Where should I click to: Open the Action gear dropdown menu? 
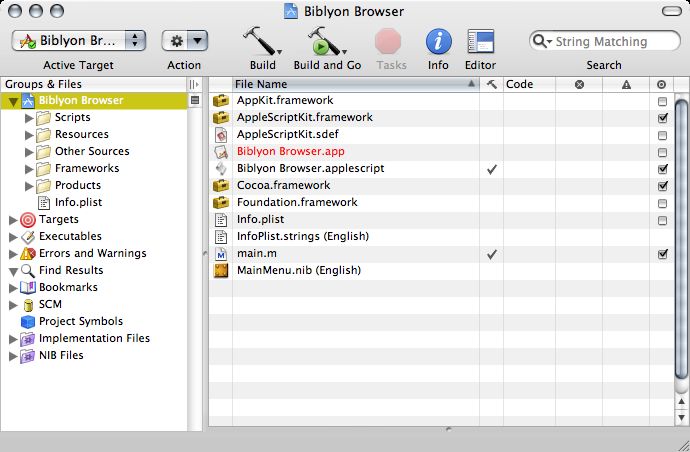(x=184, y=41)
